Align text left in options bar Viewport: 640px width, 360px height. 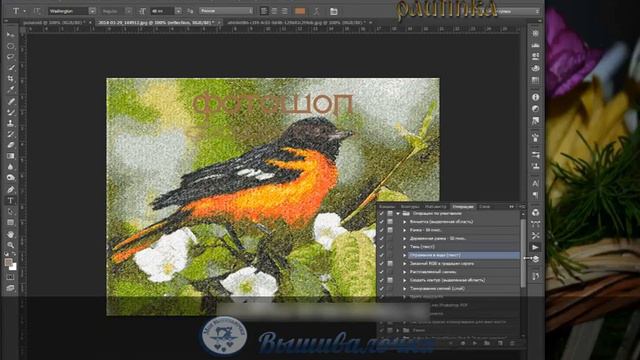point(264,11)
